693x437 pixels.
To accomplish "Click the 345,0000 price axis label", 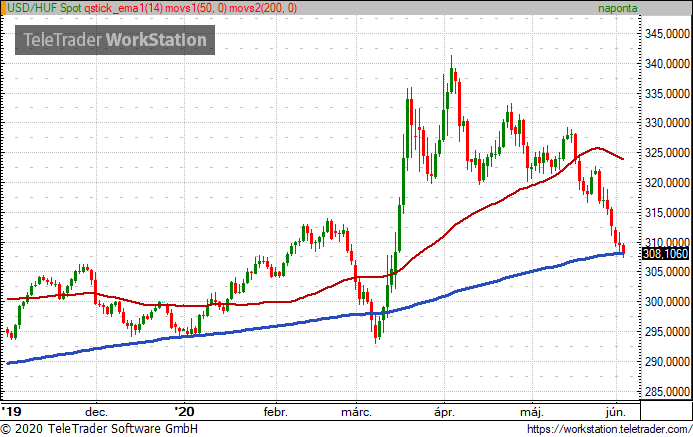I will [667, 34].
